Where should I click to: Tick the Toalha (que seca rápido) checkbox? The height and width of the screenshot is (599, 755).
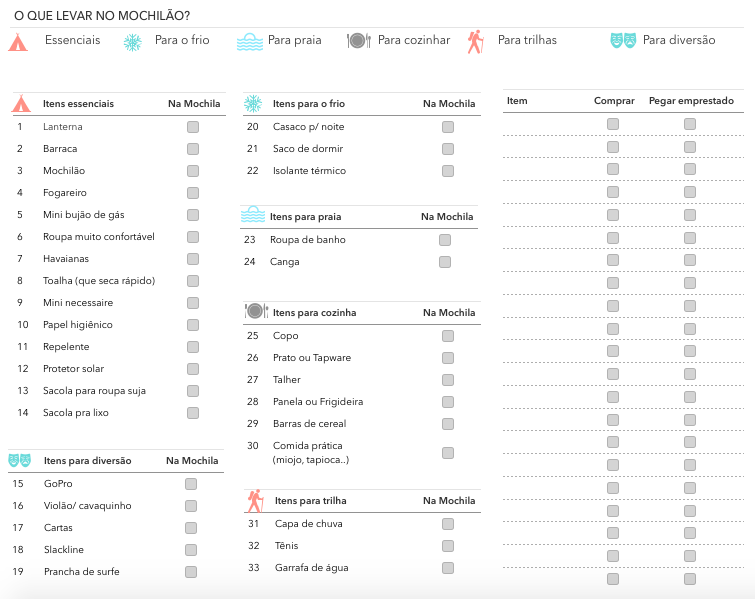pos(193,281)
